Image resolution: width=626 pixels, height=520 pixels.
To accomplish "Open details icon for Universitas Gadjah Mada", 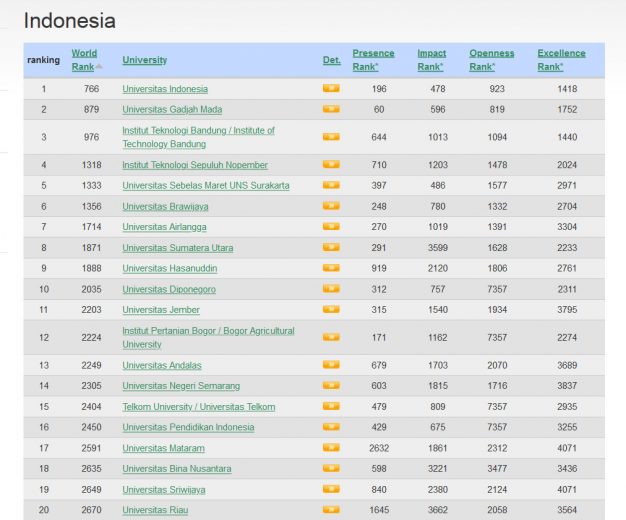I will point(331,109).
